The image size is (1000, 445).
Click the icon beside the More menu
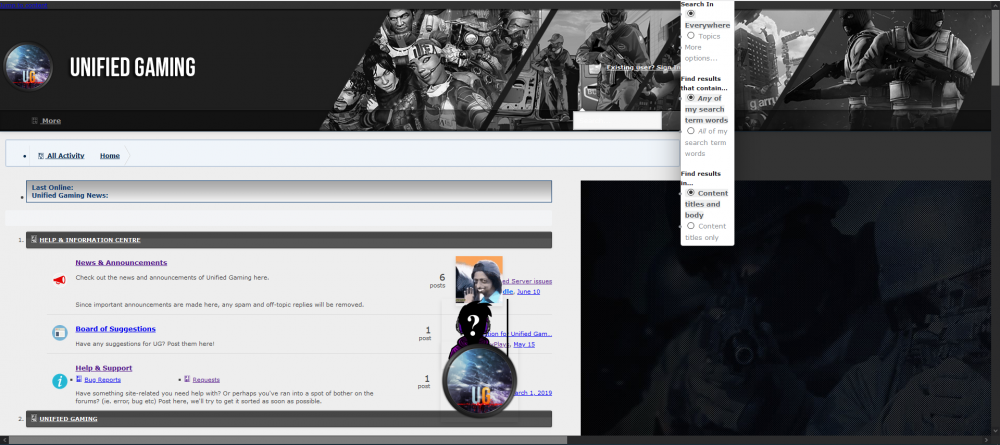tap(35, 120)
